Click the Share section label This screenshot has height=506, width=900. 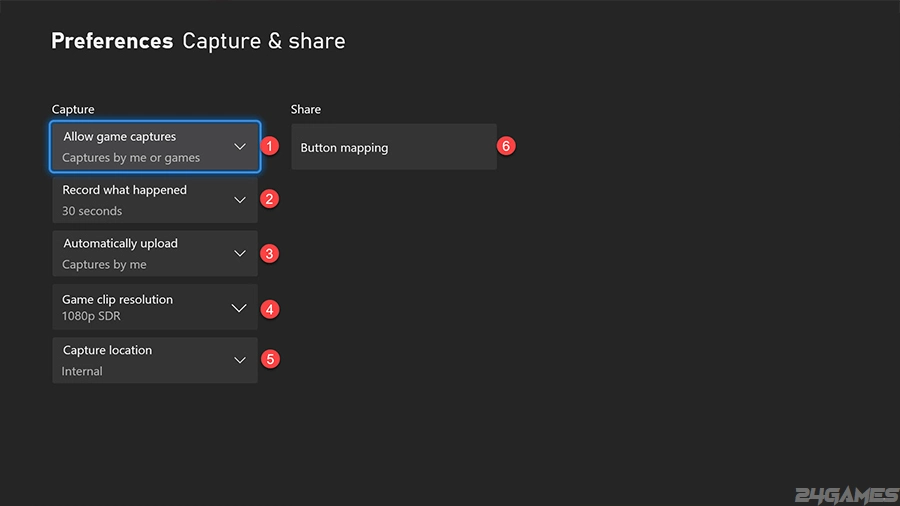pos(306,109)
